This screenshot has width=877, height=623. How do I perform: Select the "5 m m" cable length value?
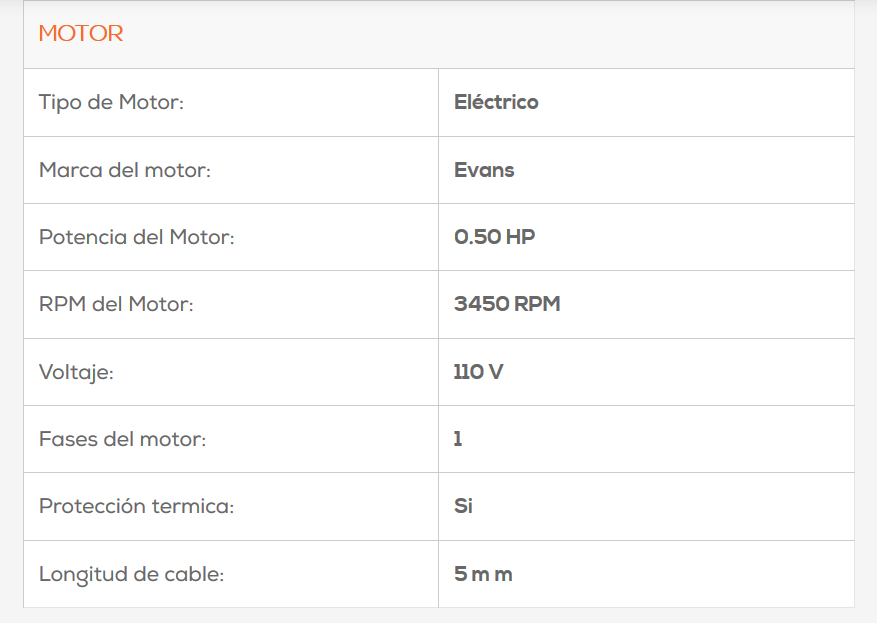click(x=483, y=575)
